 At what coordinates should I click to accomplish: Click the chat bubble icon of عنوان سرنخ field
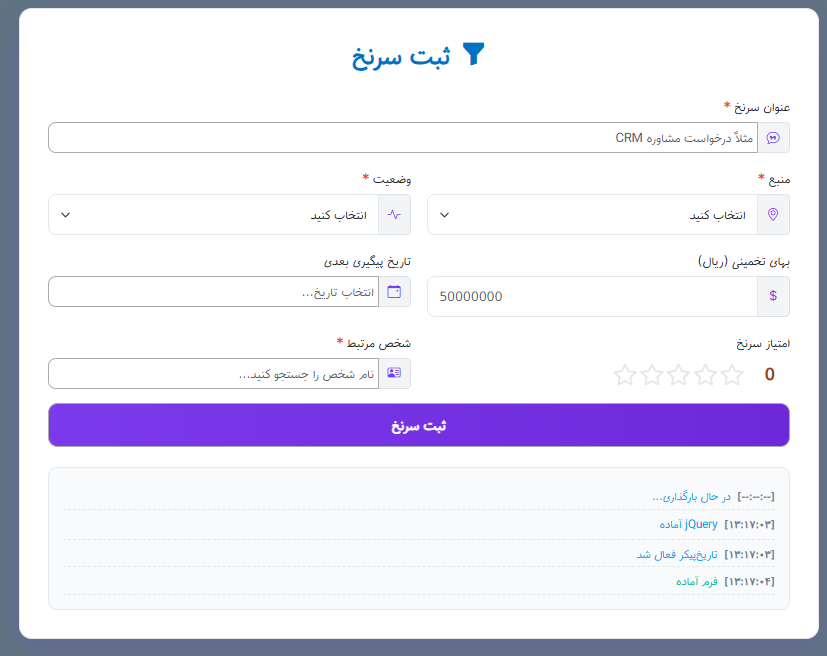pos(773,138)
